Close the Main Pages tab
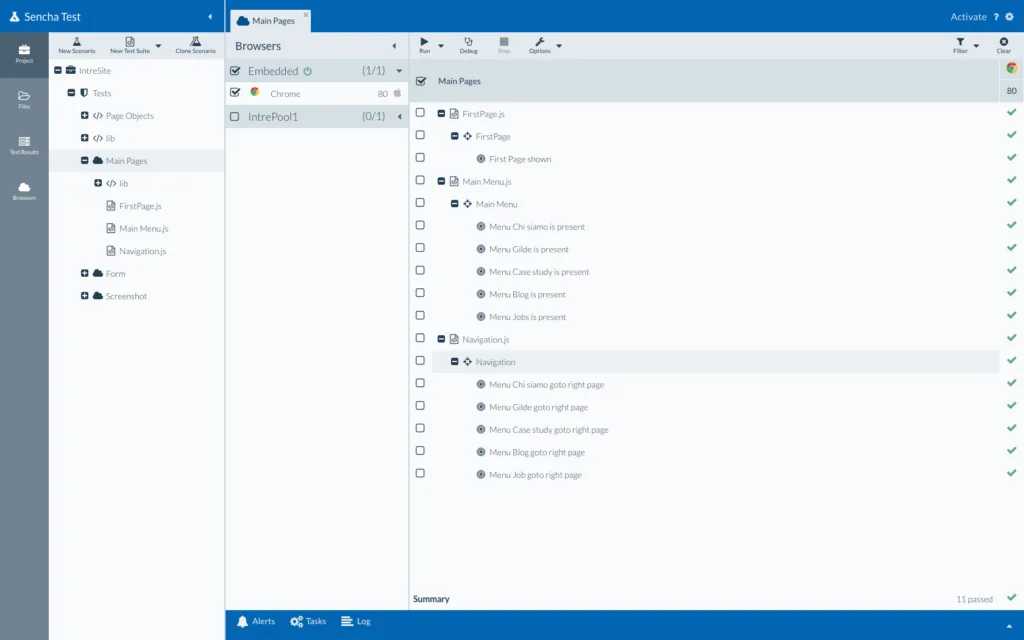The height and width of the screenshot is (640, 1024). tap(306, 14)
